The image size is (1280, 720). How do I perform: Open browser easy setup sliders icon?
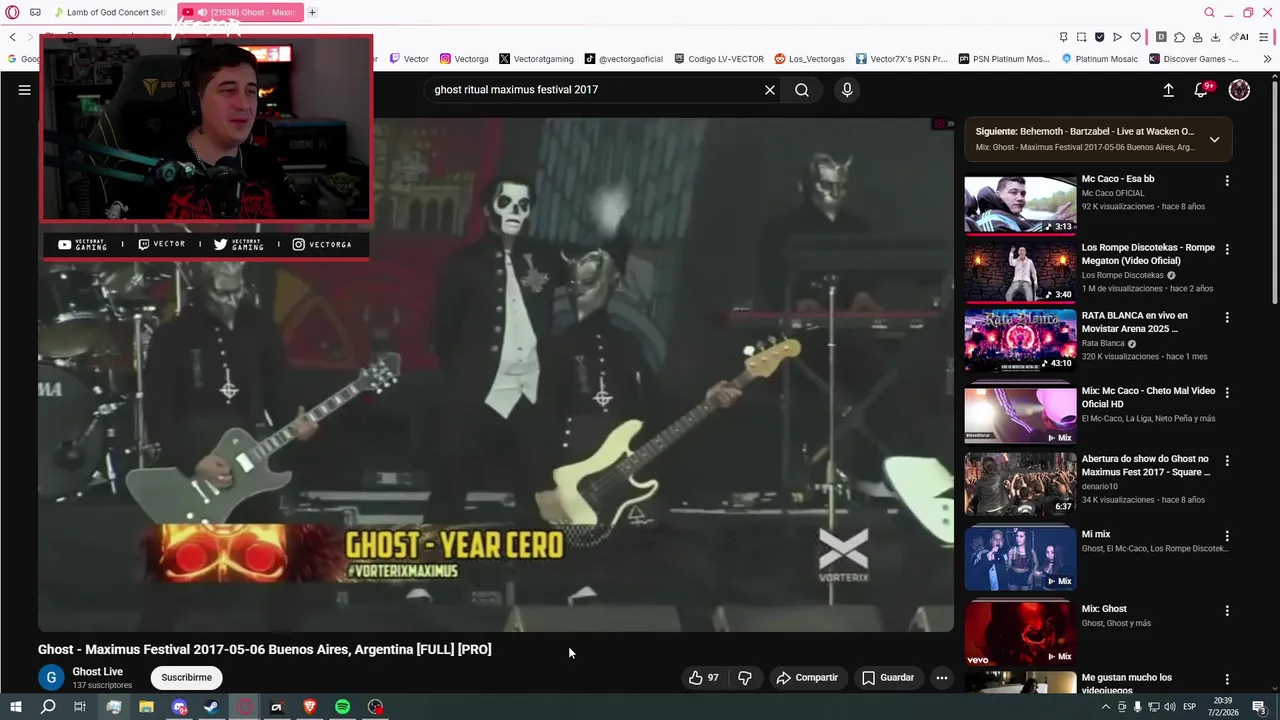click(x=1264, y=37)
